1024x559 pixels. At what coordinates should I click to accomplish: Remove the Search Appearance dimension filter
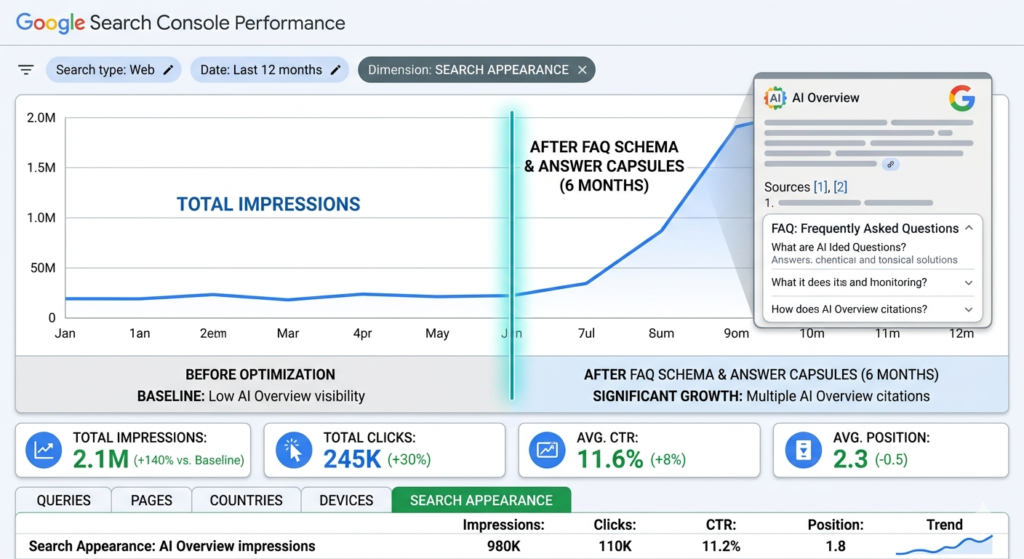pos(582,70)
